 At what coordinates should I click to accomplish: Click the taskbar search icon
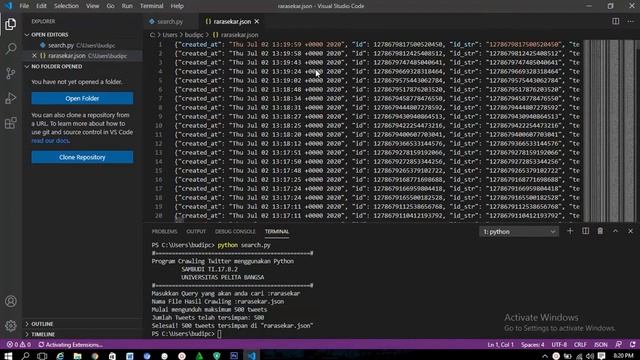[x=25, y=356]
